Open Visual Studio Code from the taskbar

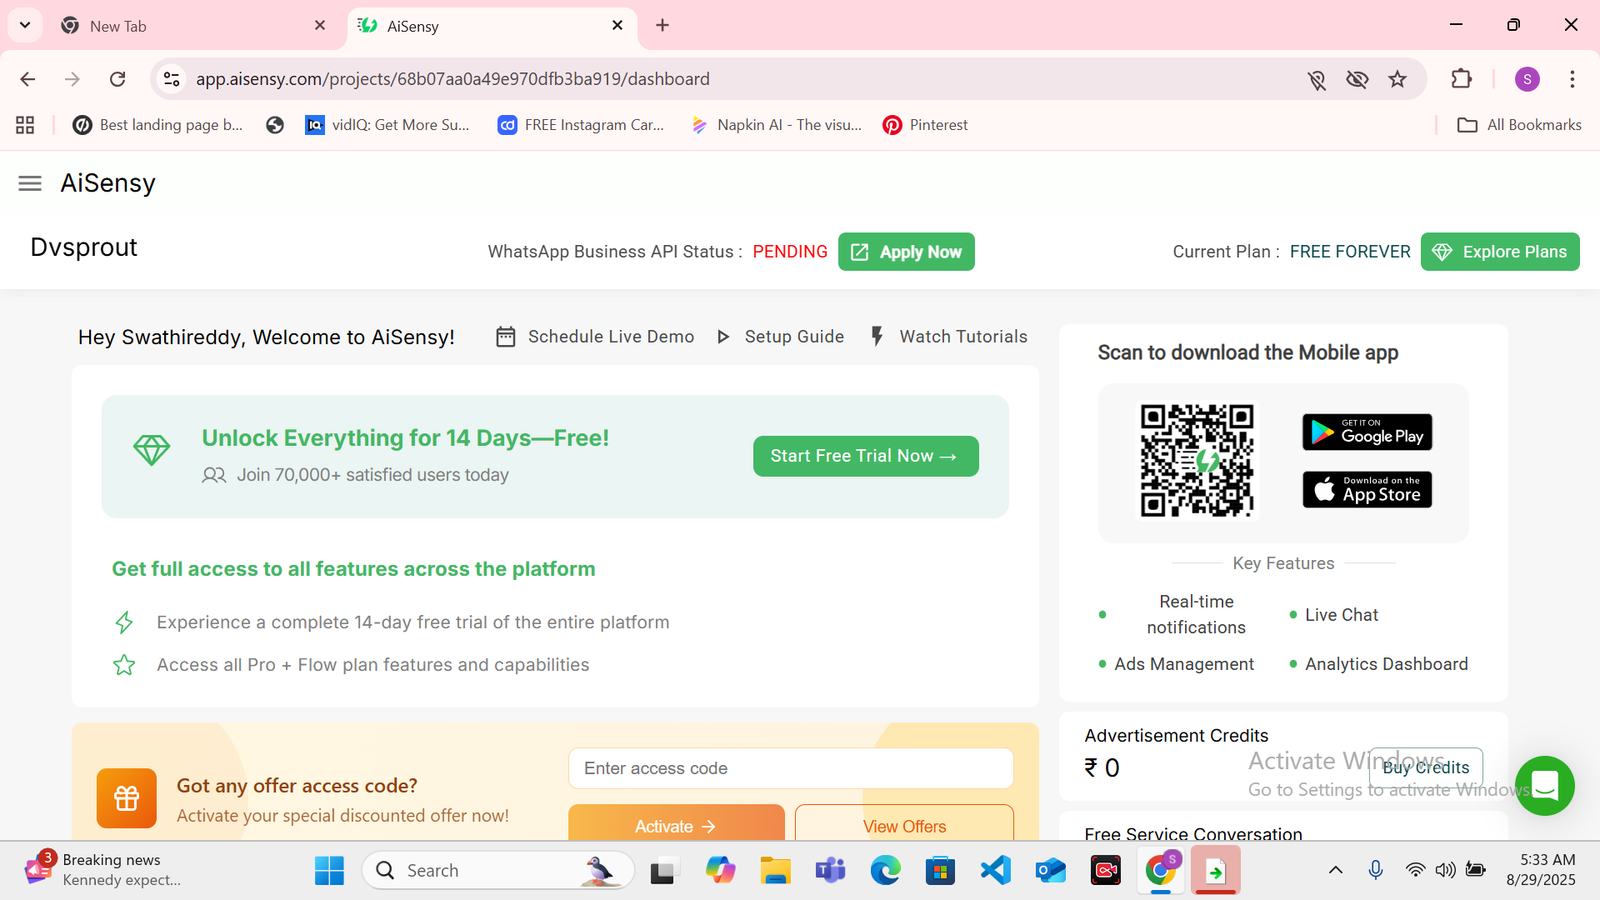[995, 870]
